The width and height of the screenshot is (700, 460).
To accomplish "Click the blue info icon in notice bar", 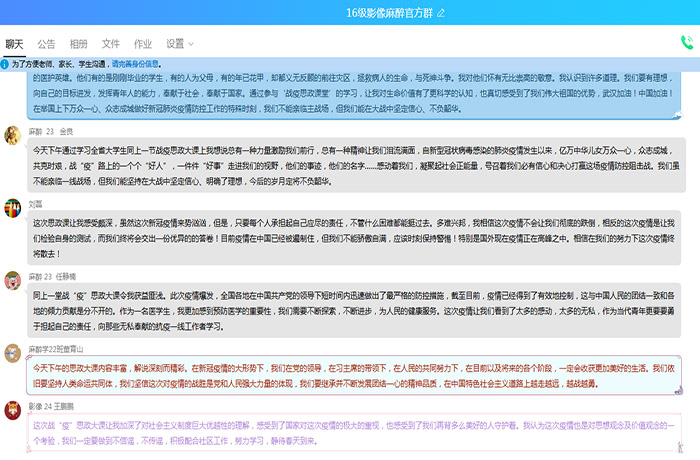I will tap(5, 62).
